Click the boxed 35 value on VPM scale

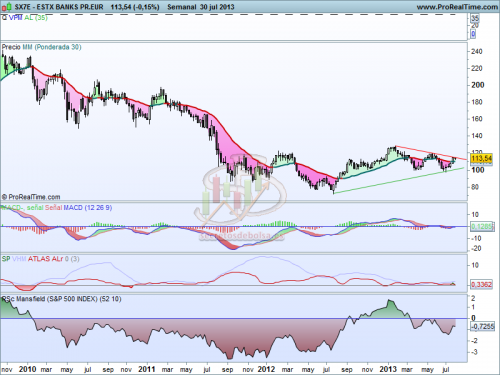tap(475, 18)
